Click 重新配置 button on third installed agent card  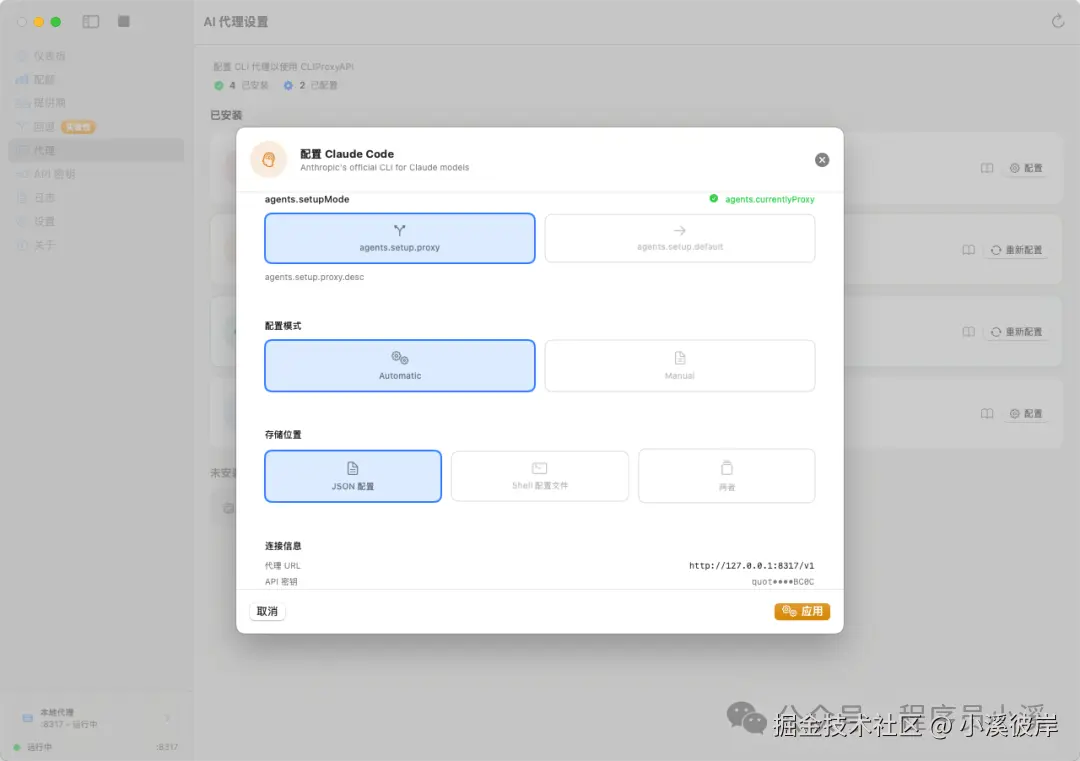[x=1017, y=332]
